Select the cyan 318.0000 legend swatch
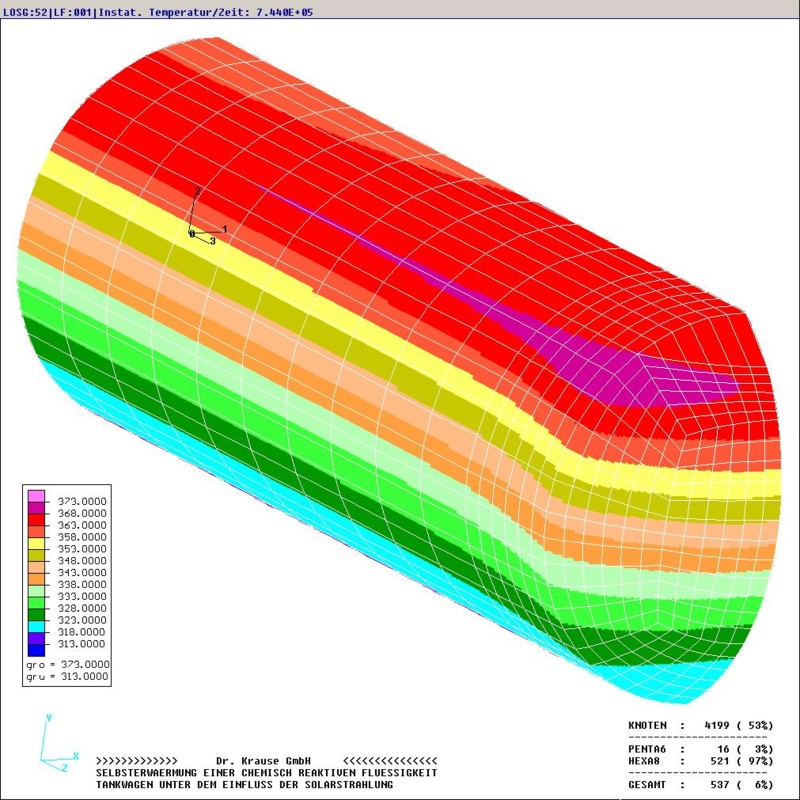The image size is (800, 800). tap(36, 627)
